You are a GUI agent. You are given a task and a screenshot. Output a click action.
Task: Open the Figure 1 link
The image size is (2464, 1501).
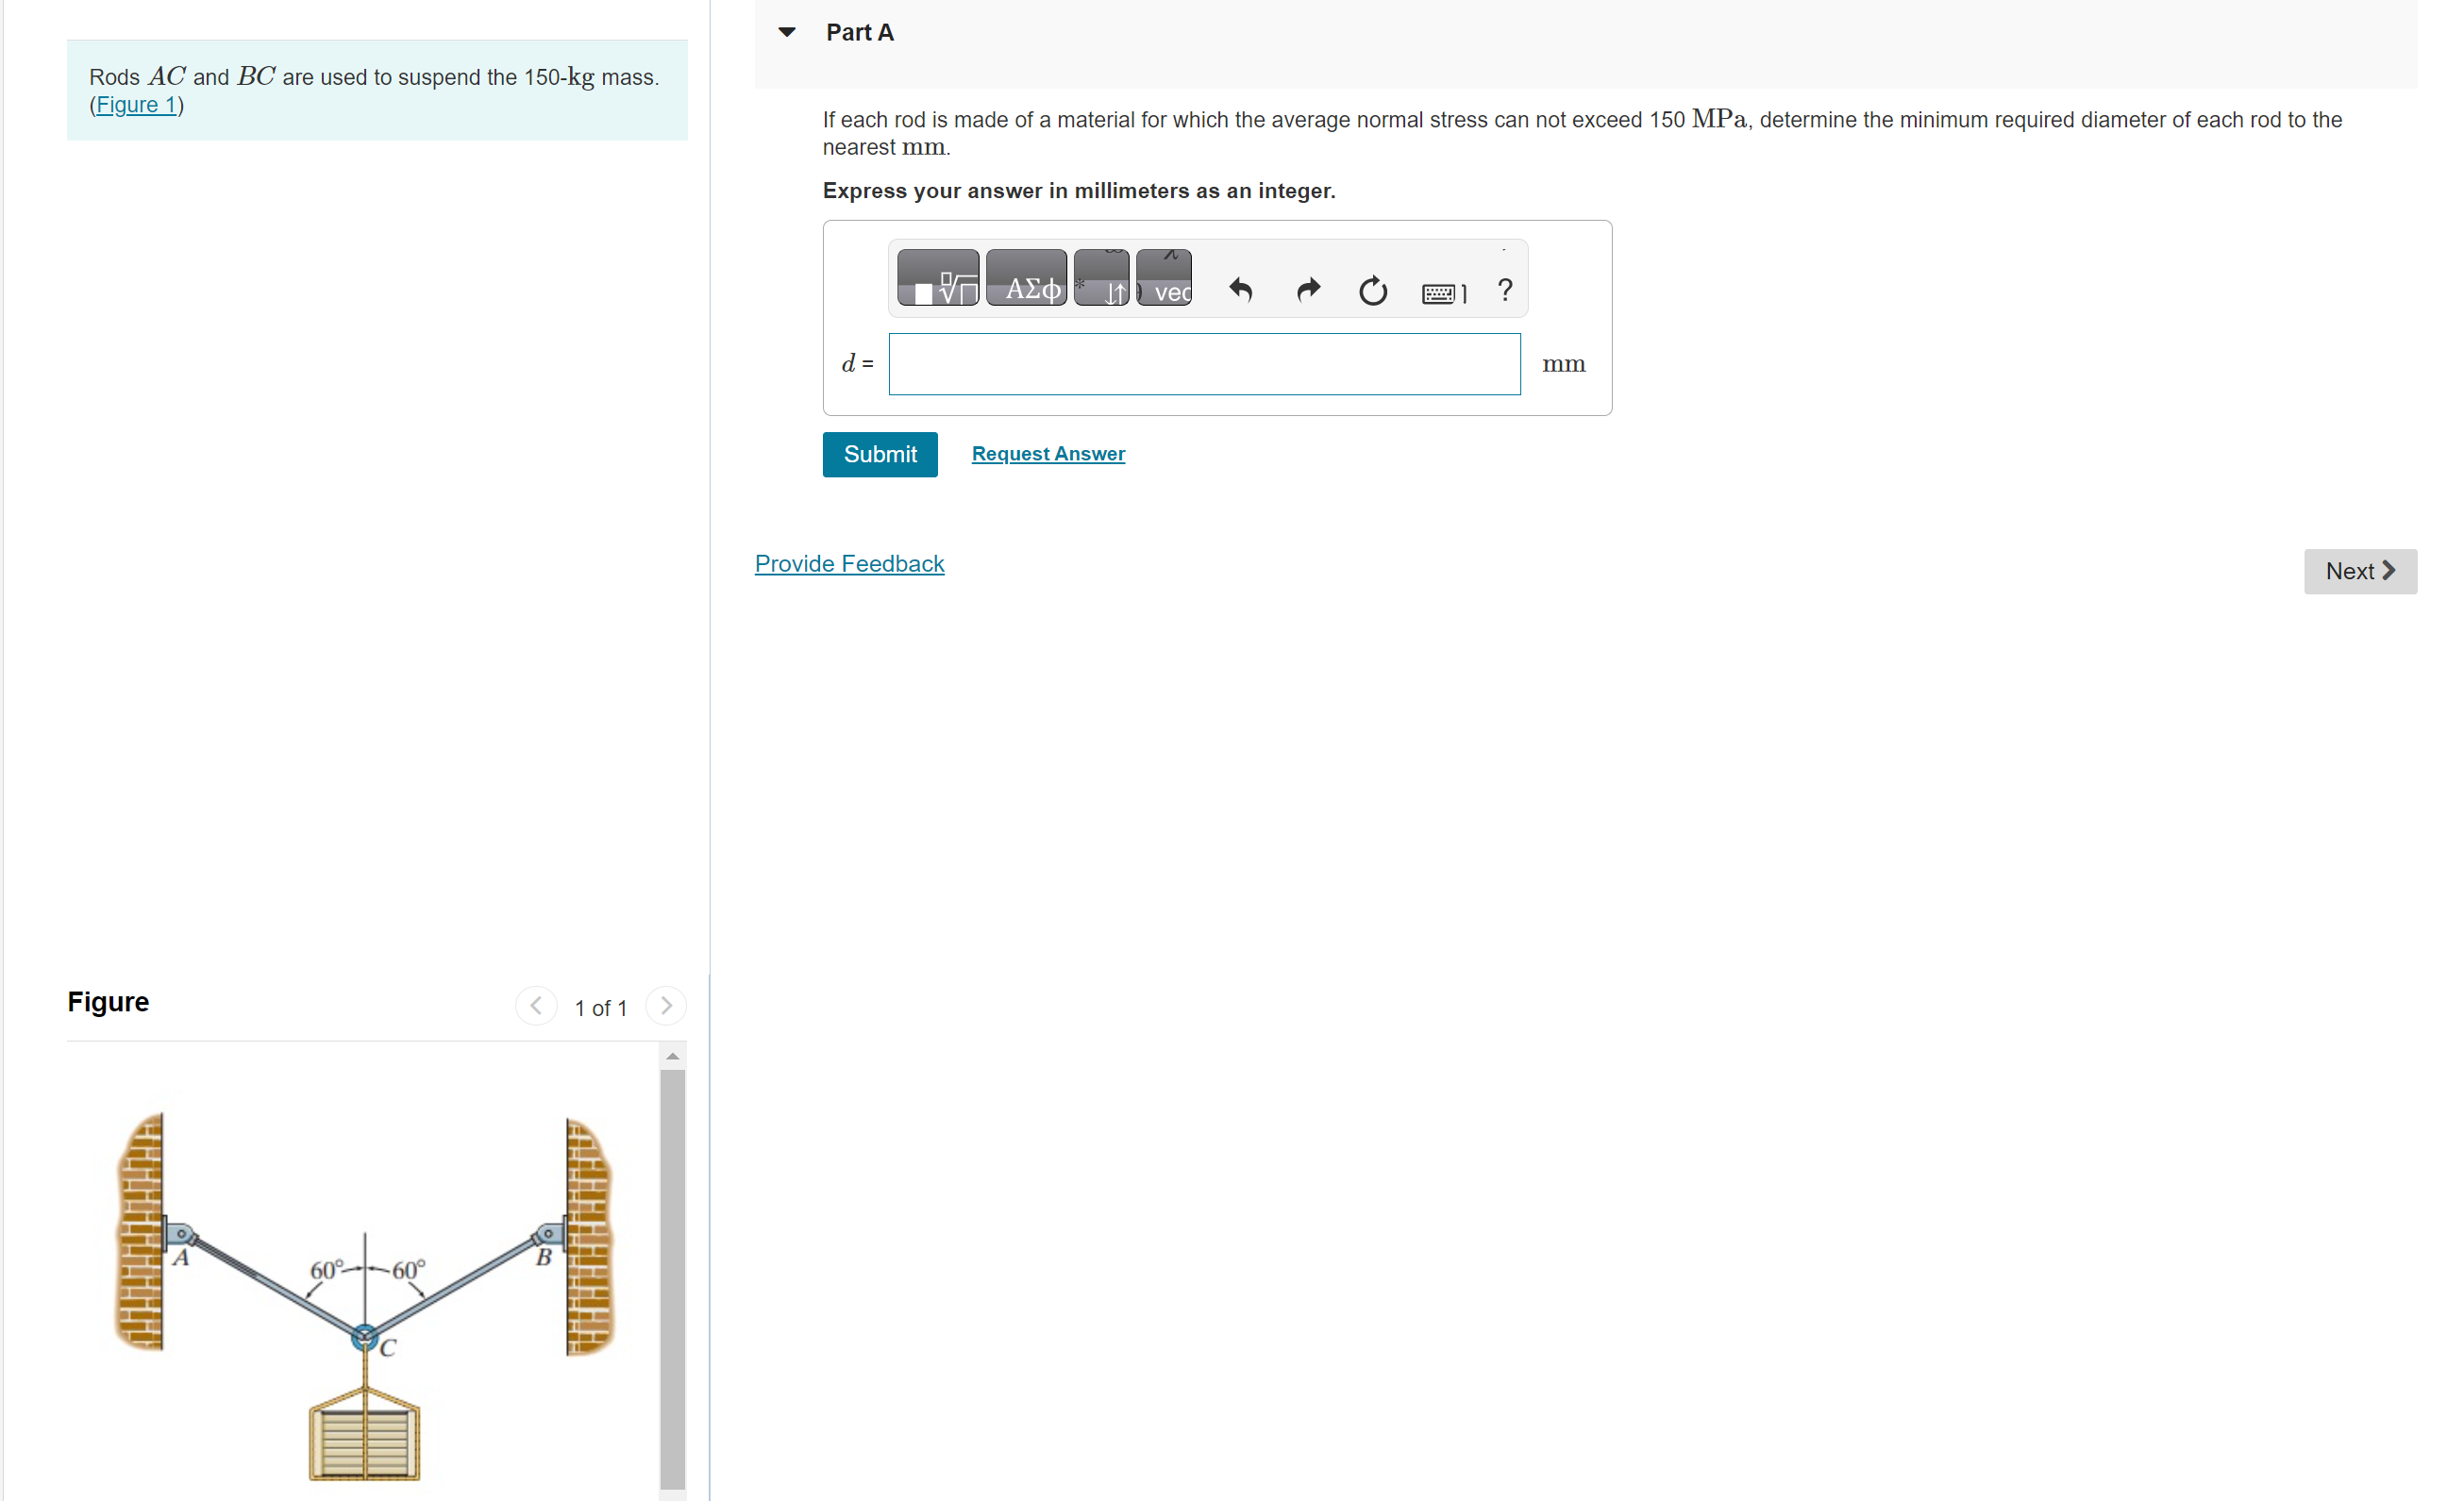(136, 105)
